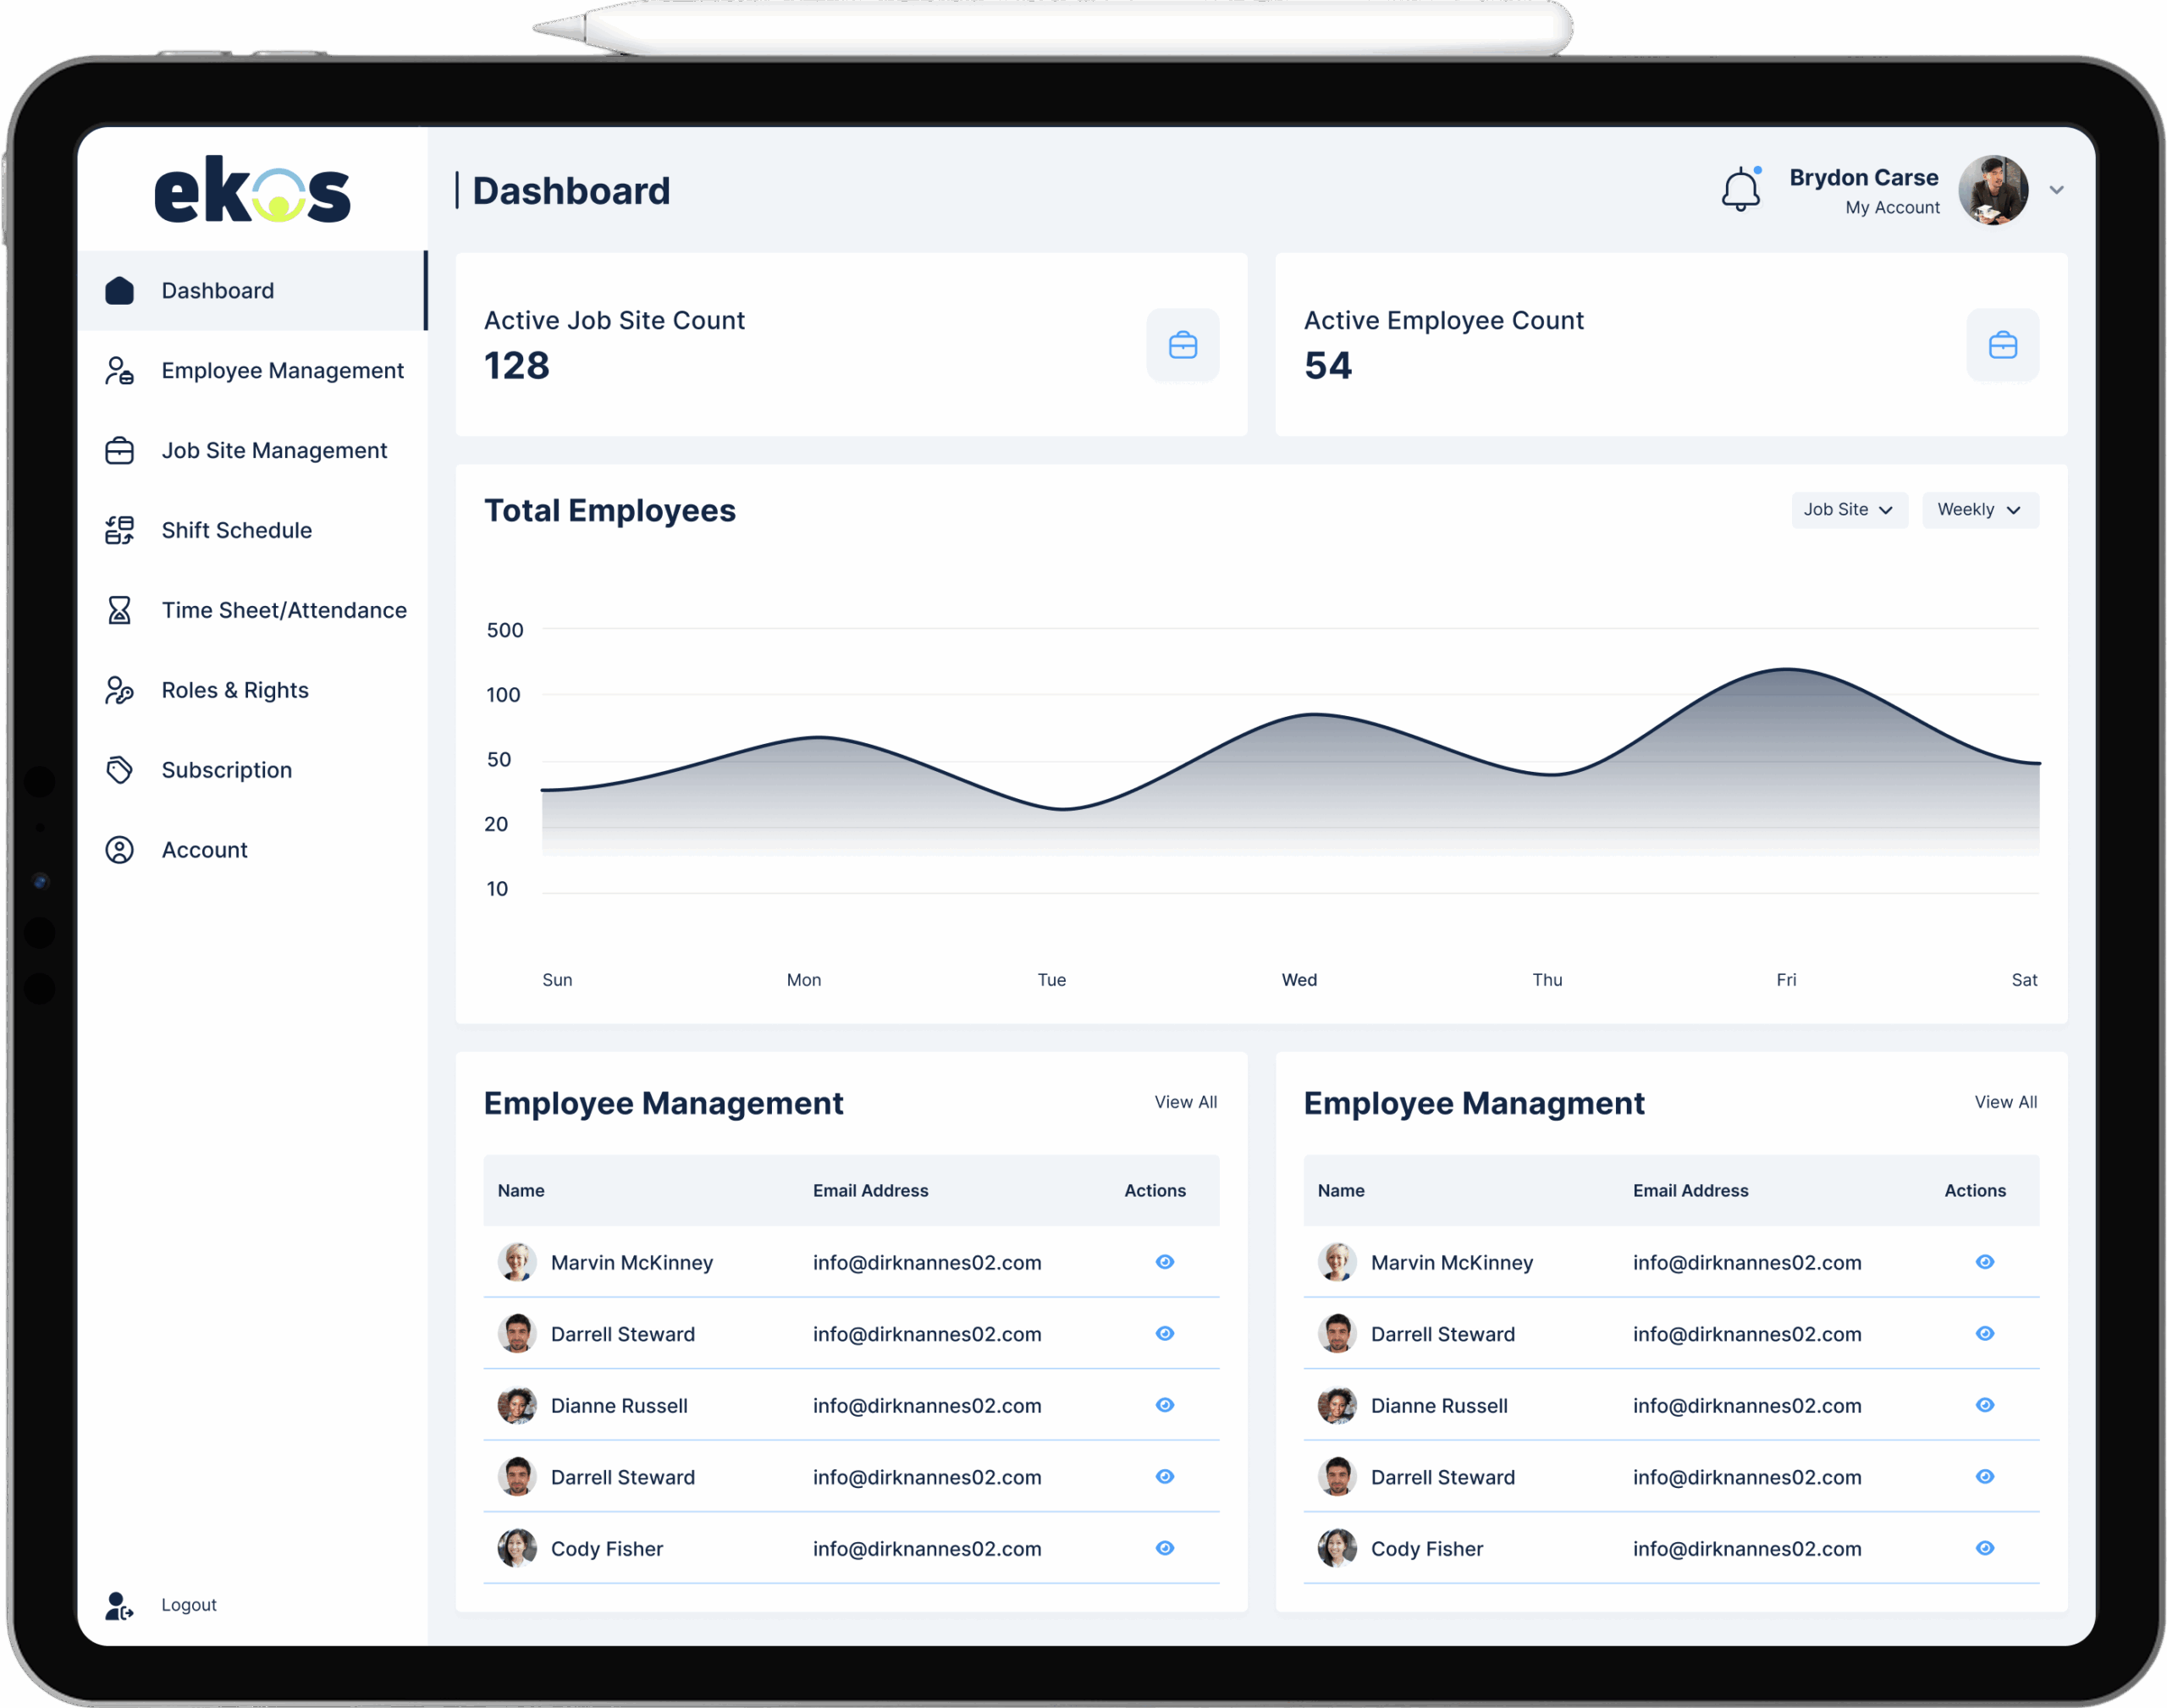Viewport: 2167px width, 1708px height.
Task: Click the Logout button
Action: coord(188,1605)
